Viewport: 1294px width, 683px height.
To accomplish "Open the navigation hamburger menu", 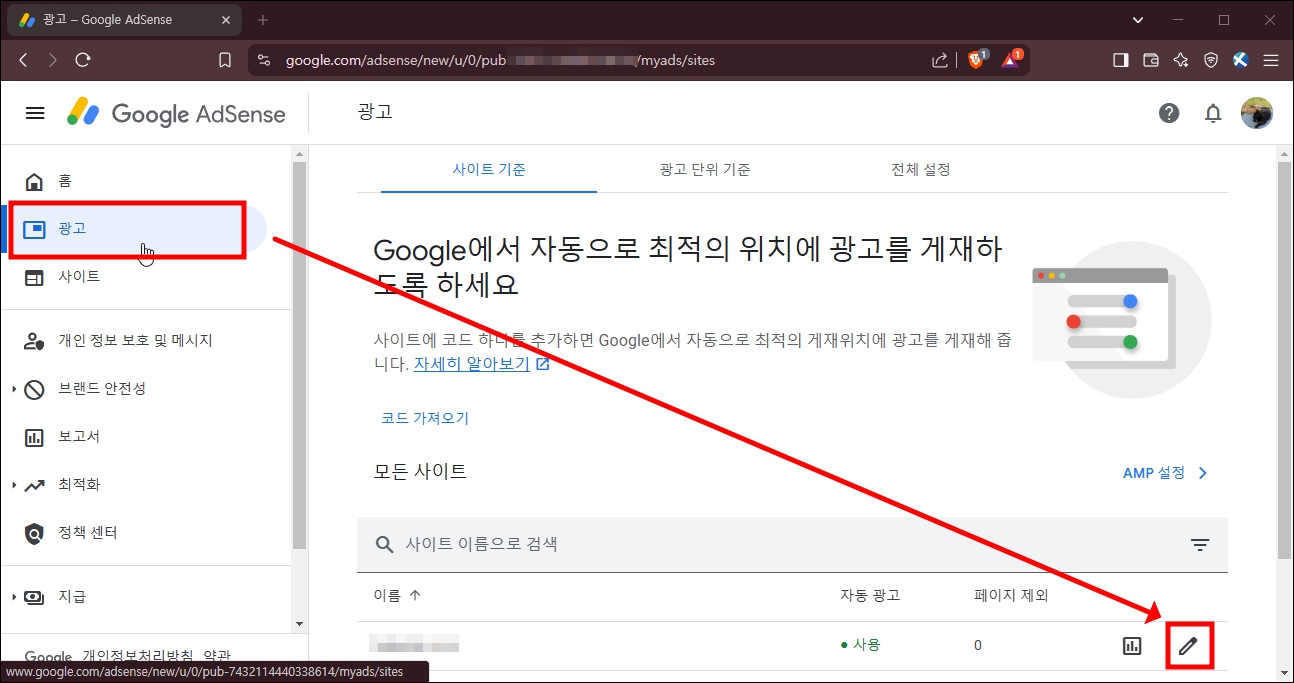I will tap(34, 113).
